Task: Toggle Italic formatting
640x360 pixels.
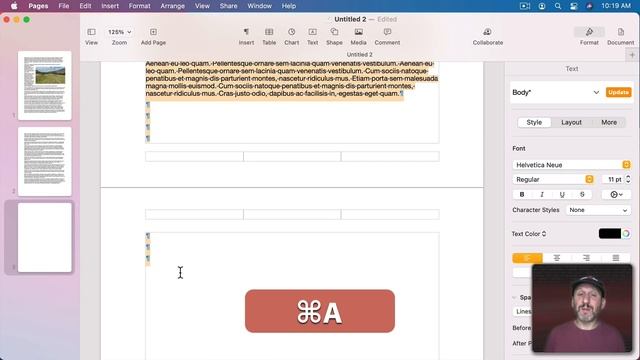Action: click(x=542, y=195)
